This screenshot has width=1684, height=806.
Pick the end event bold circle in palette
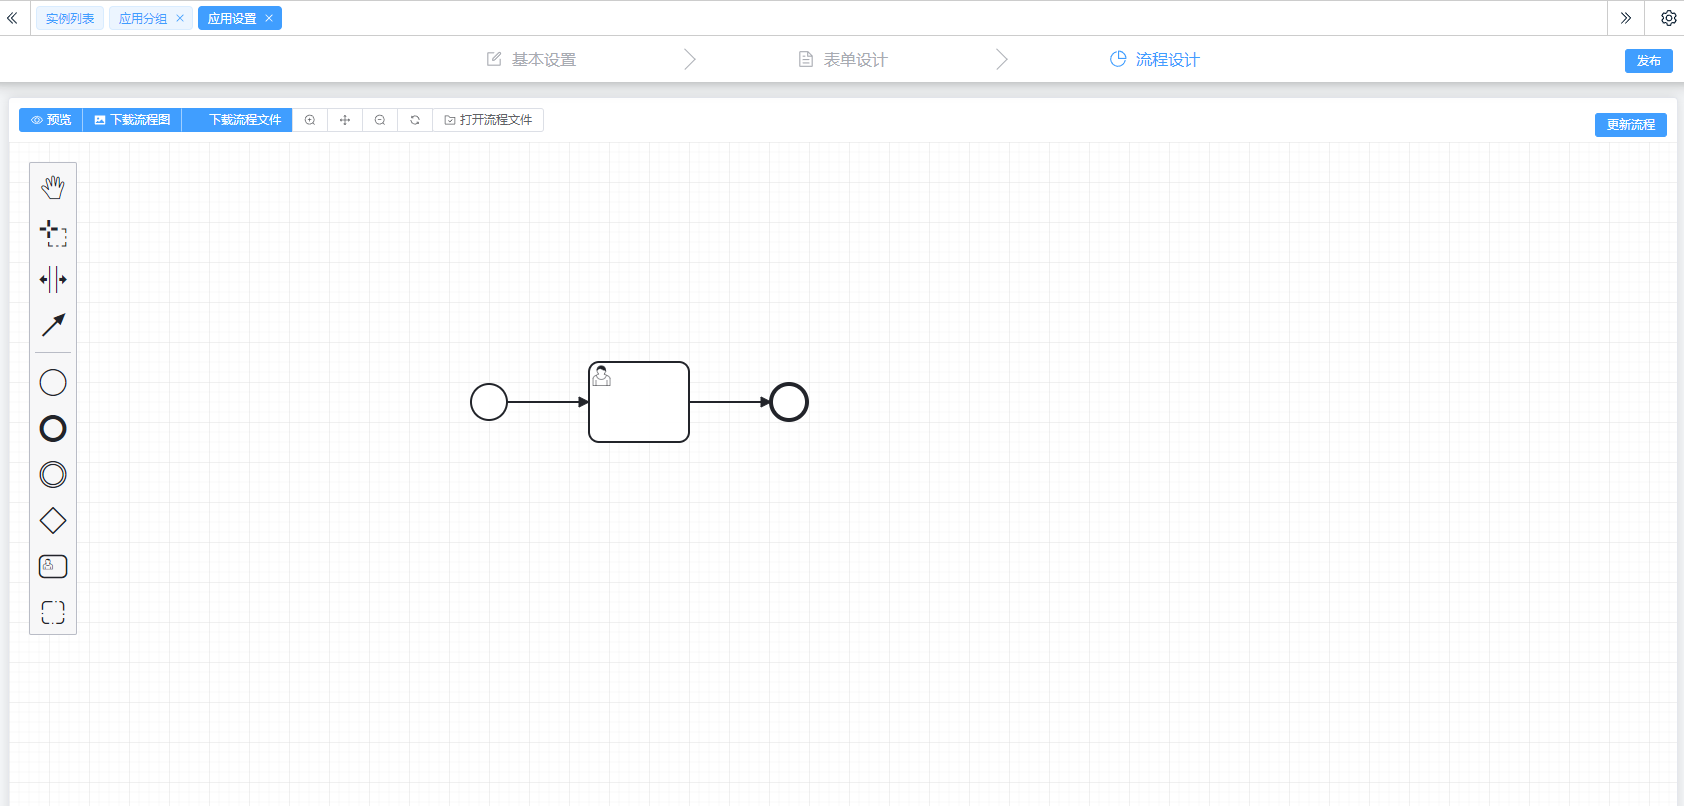point(53,429)
